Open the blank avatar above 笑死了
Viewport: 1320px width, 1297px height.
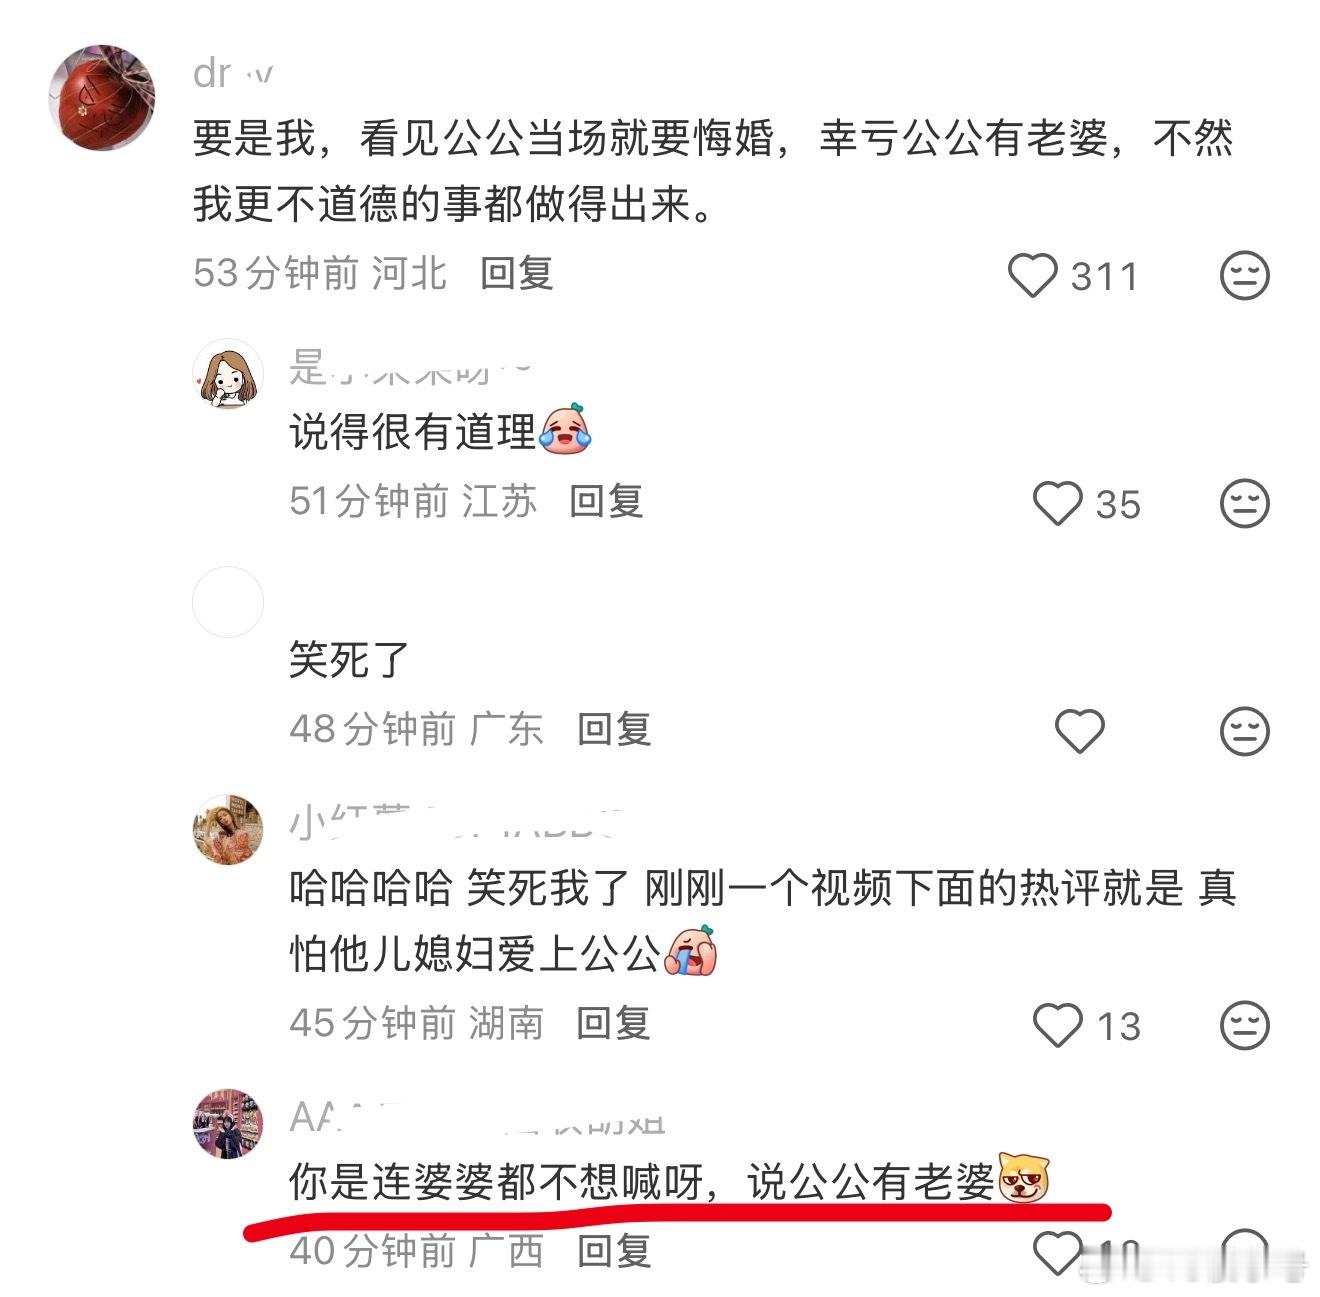[228, 602]
